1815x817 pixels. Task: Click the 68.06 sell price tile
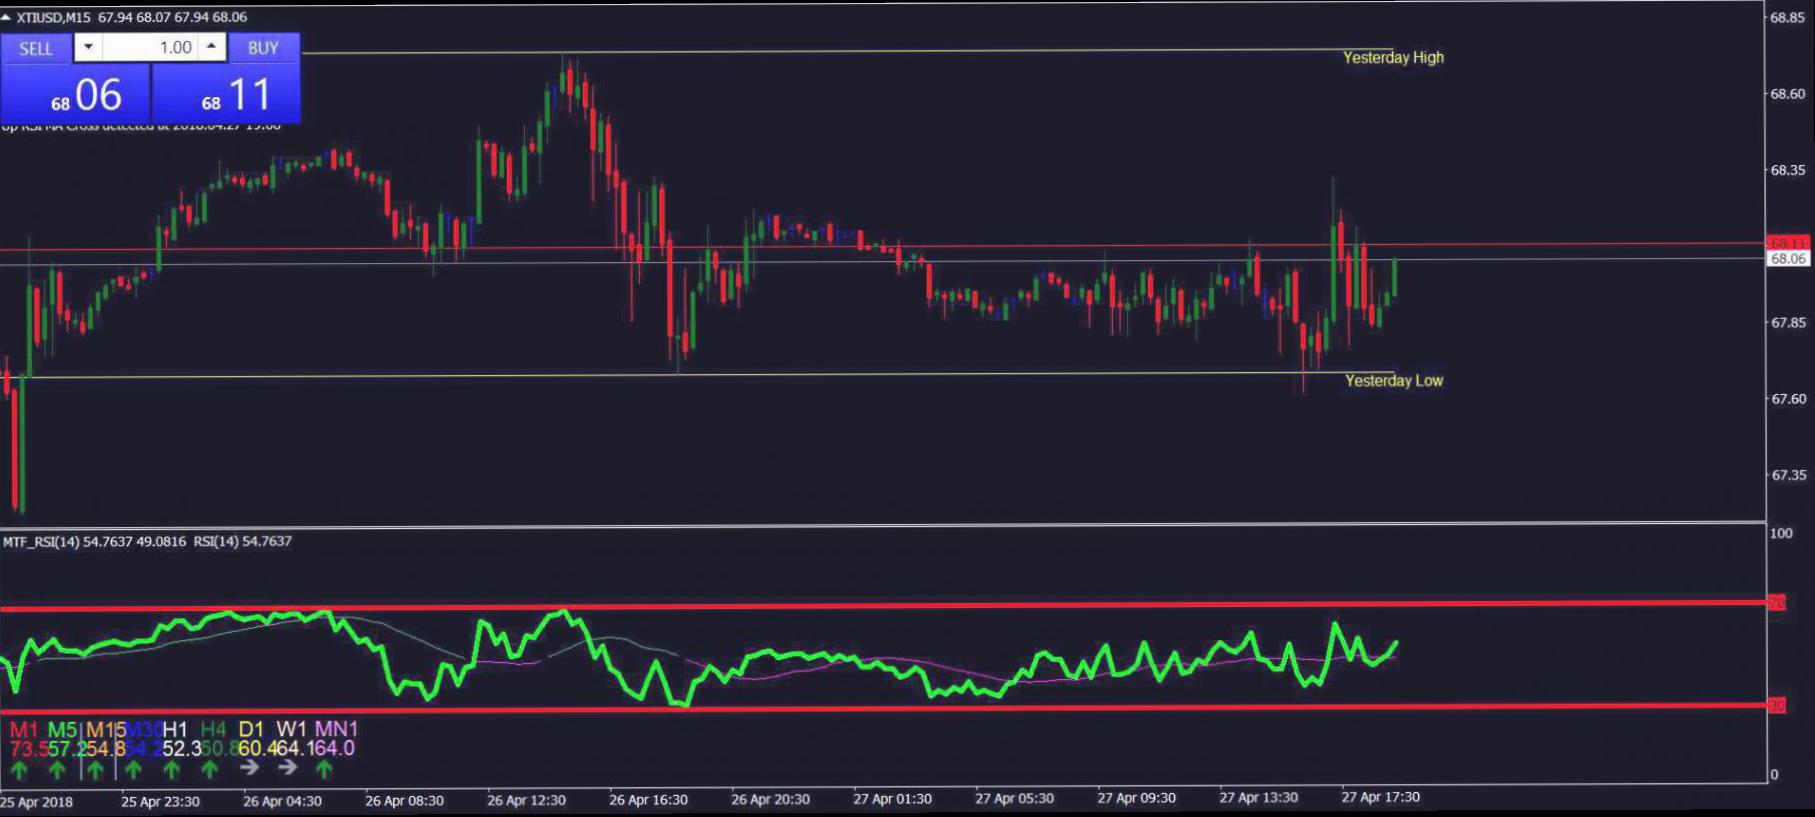75,94
